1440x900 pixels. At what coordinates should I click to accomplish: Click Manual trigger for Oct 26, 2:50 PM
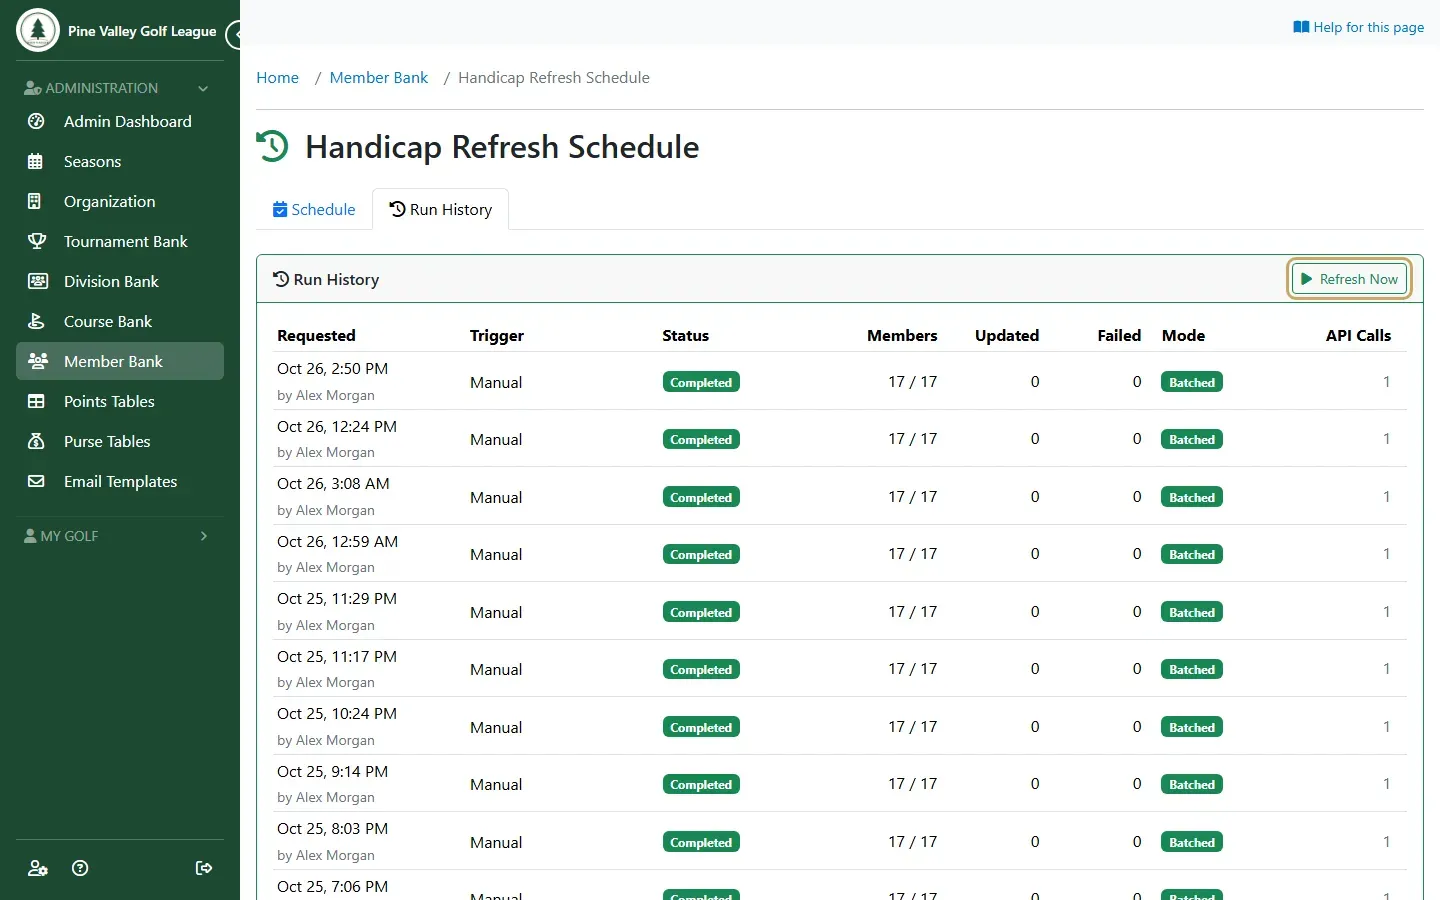click(496, 382)
